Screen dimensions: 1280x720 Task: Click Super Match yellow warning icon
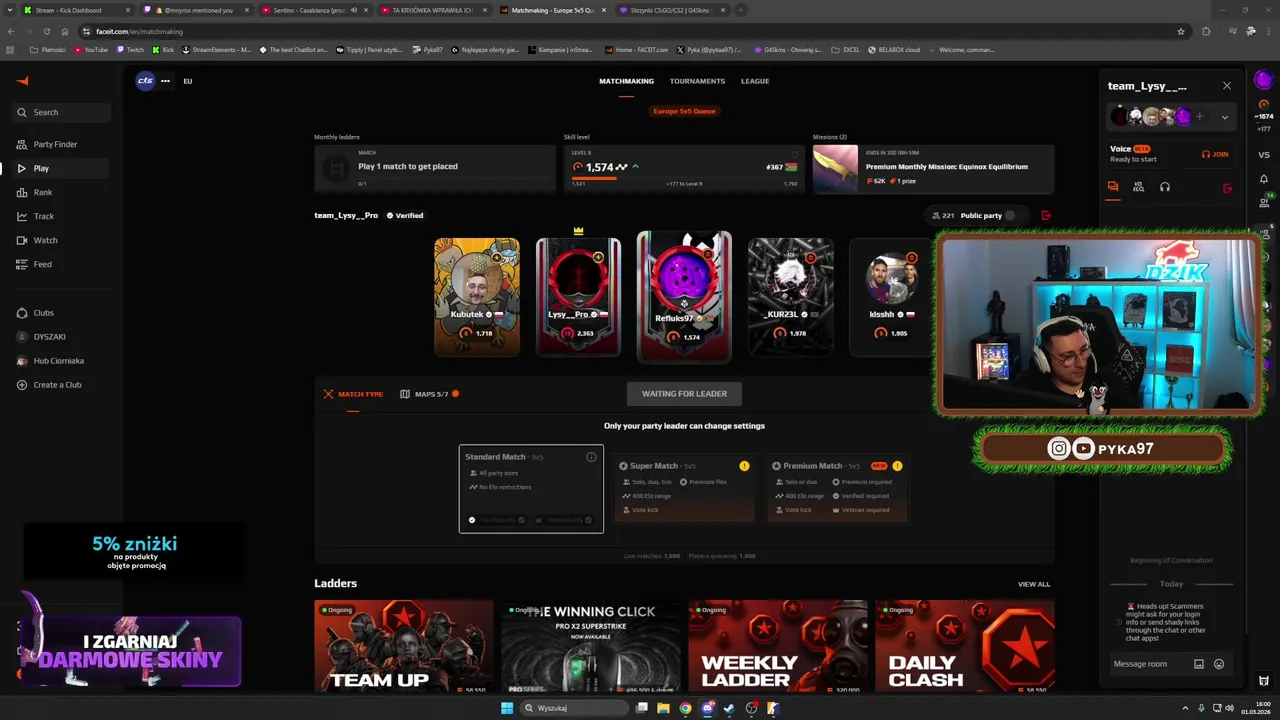coord(744,466)
